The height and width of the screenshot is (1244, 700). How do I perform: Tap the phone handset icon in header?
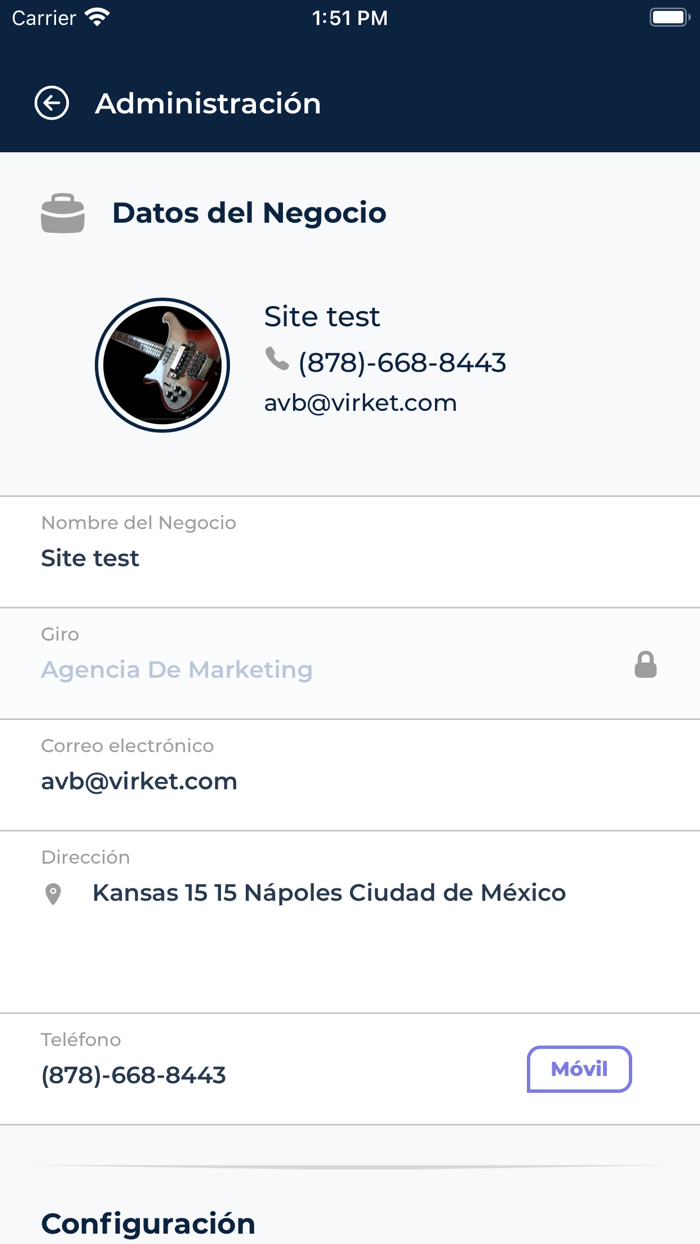277,358
